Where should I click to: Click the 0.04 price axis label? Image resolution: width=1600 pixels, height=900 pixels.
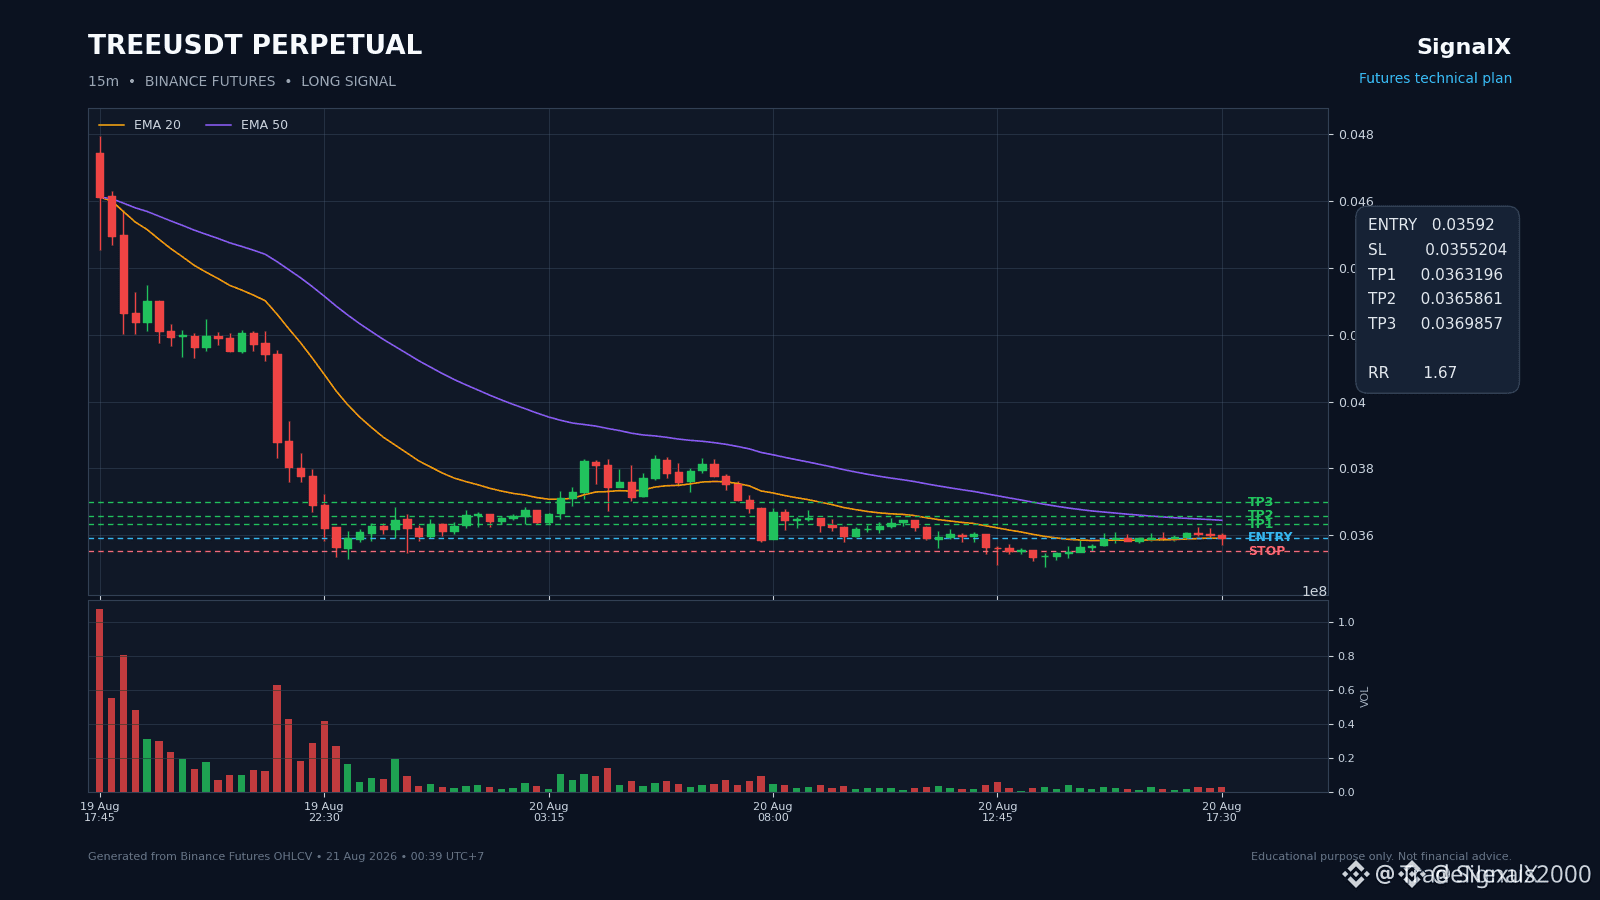point(1352,402)
